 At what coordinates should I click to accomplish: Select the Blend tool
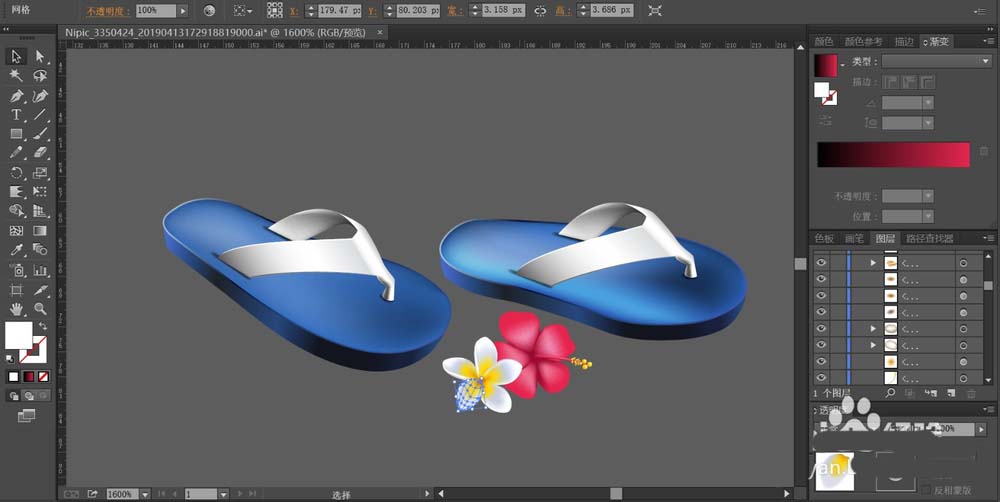pyautogui.click(x=40, y=250)
